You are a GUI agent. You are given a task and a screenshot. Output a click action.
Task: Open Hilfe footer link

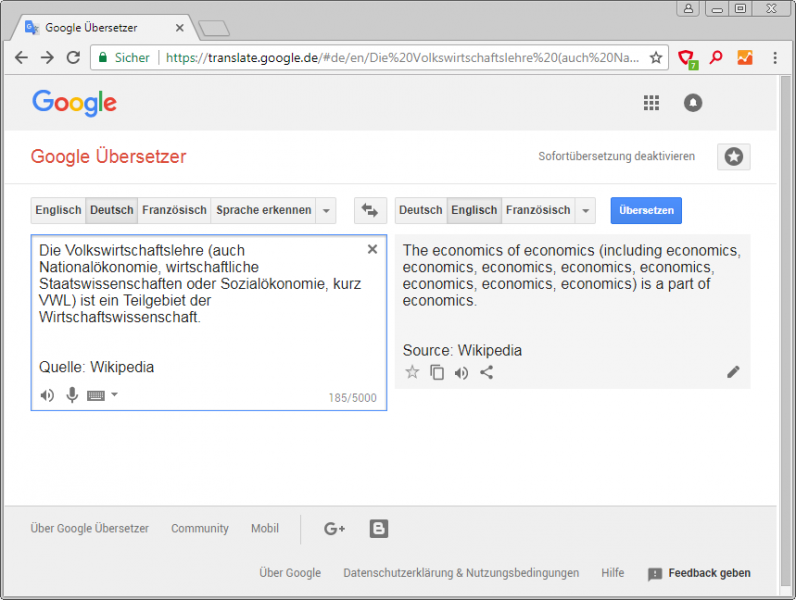613,573
